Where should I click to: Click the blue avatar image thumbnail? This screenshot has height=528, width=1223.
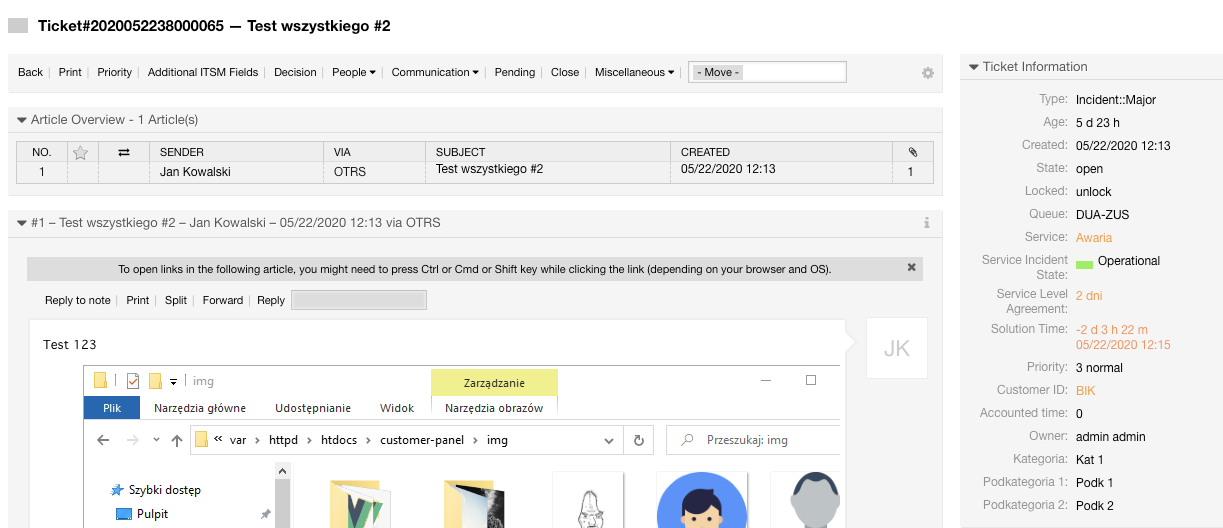(702, 500)
